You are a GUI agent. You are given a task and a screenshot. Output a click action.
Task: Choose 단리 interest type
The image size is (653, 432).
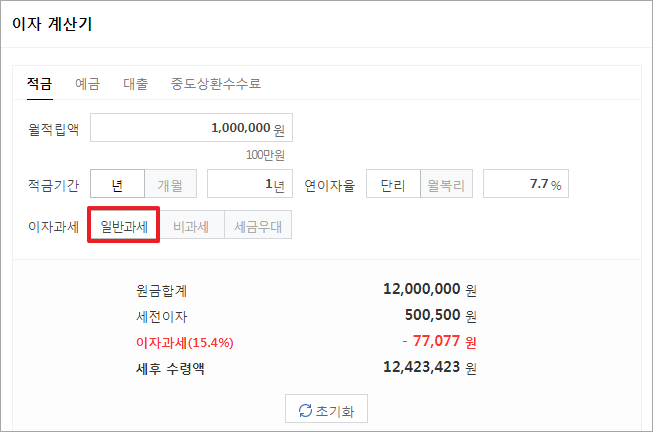pos(393,184)
